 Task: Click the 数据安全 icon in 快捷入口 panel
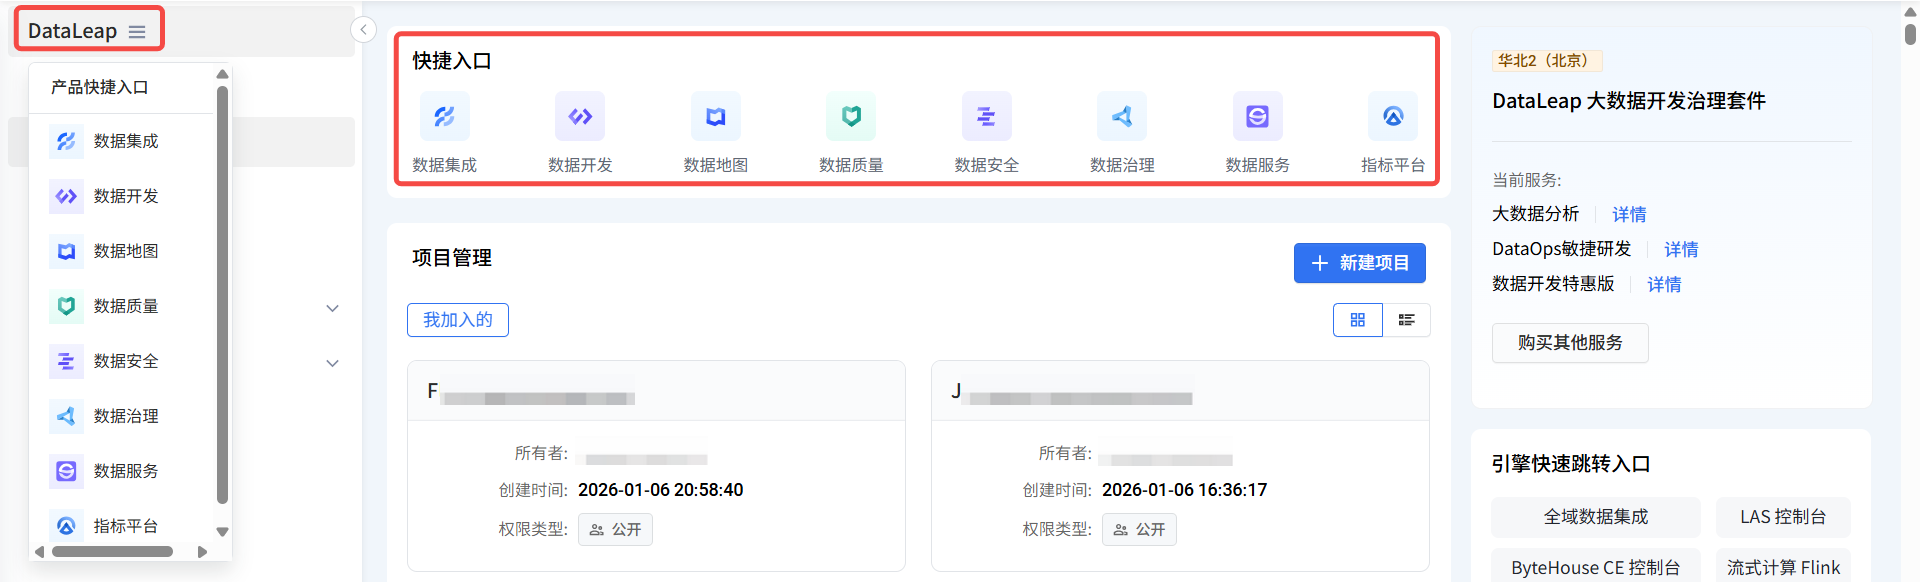[987, 117]
